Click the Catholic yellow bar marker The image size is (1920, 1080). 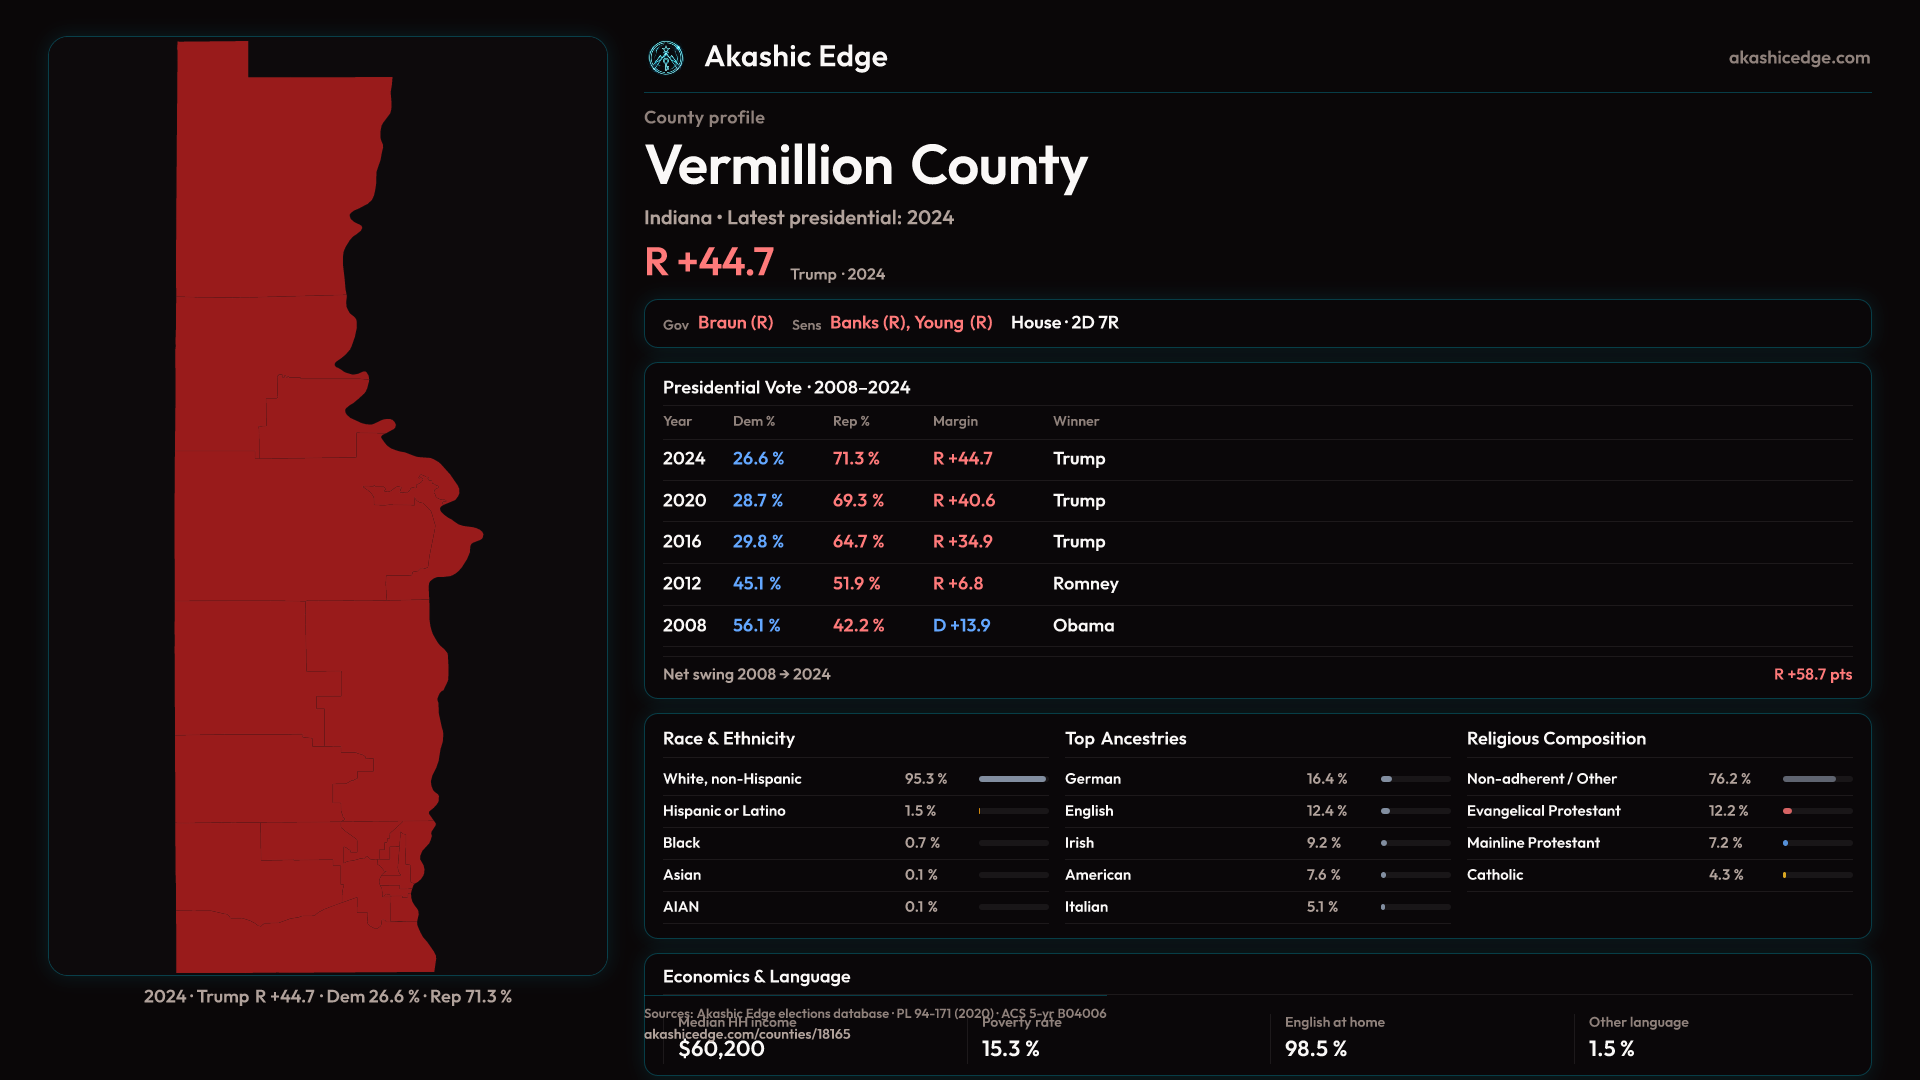1785,875
